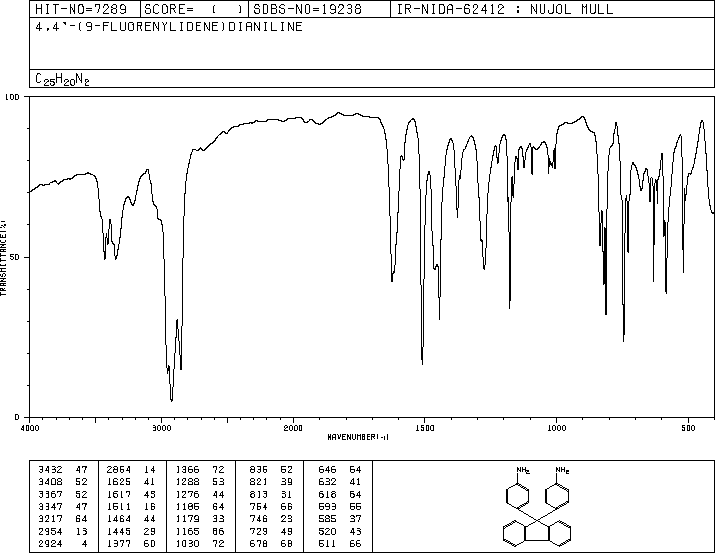
Task: Click the 1000 tick label on x-axis
Action: [x=556, y=428]
